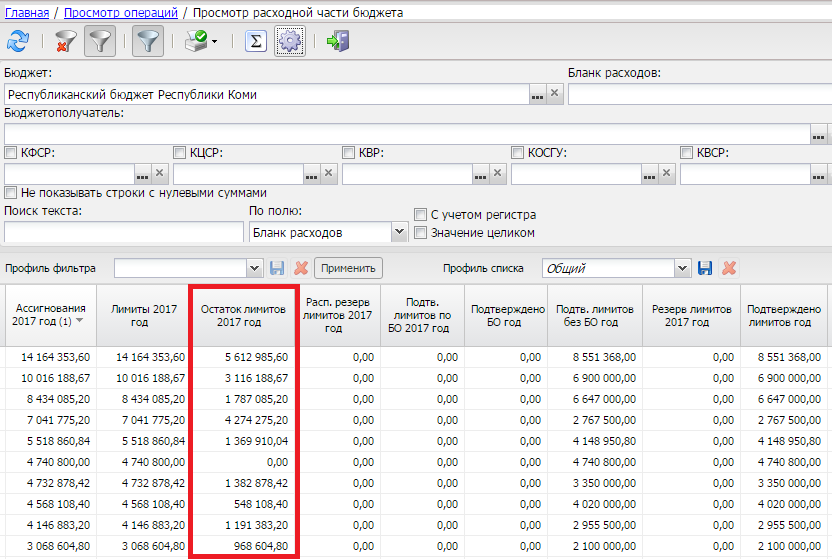Screen dimensions: 832x559
Task: Click the Применить button
Action: pyautogui.click(x=348, y=268)
